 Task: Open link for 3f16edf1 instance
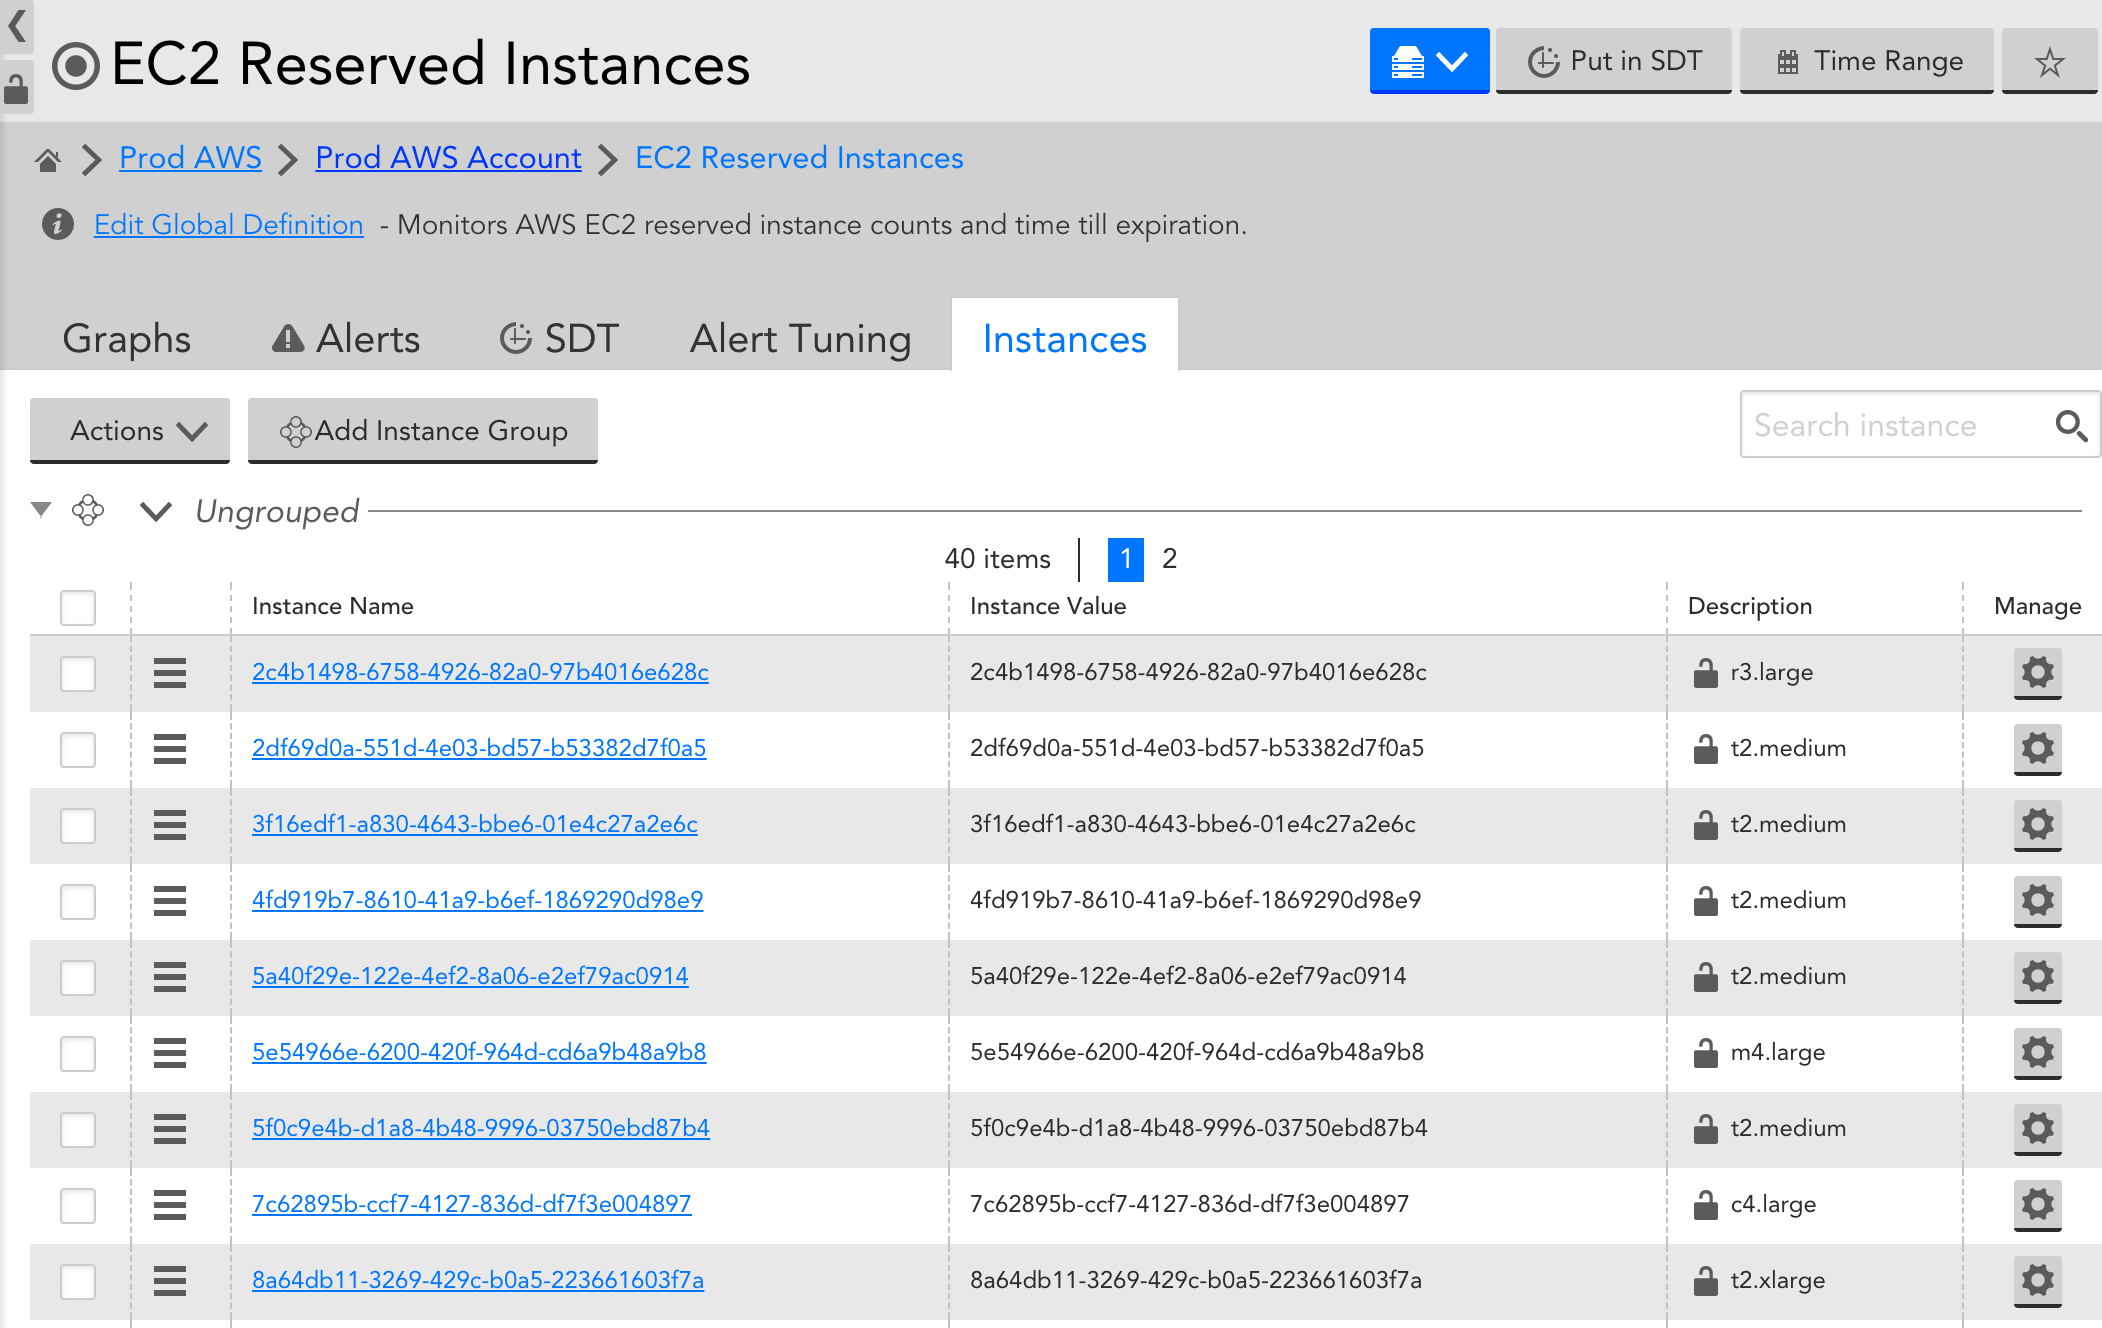(477, 823)
